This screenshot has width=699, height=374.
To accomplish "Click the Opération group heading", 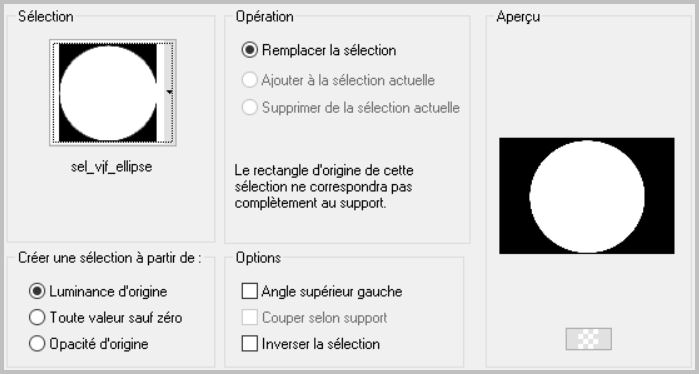I will tap(265, 16).
